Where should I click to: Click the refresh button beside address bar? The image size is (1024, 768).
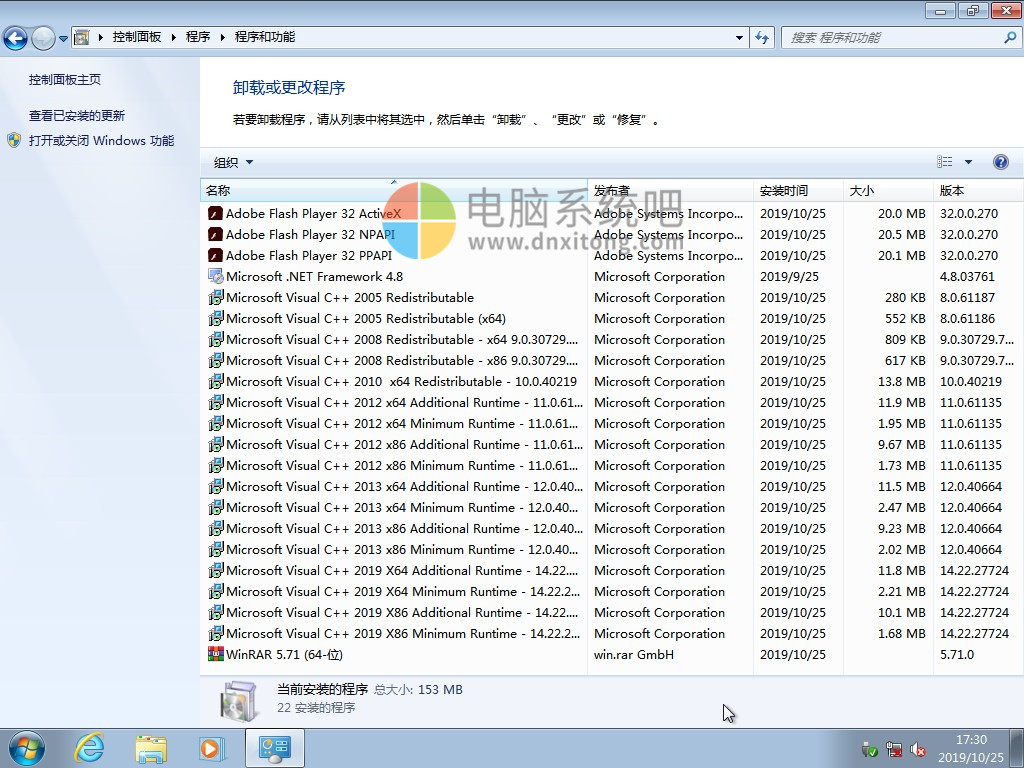coord(761,38)
